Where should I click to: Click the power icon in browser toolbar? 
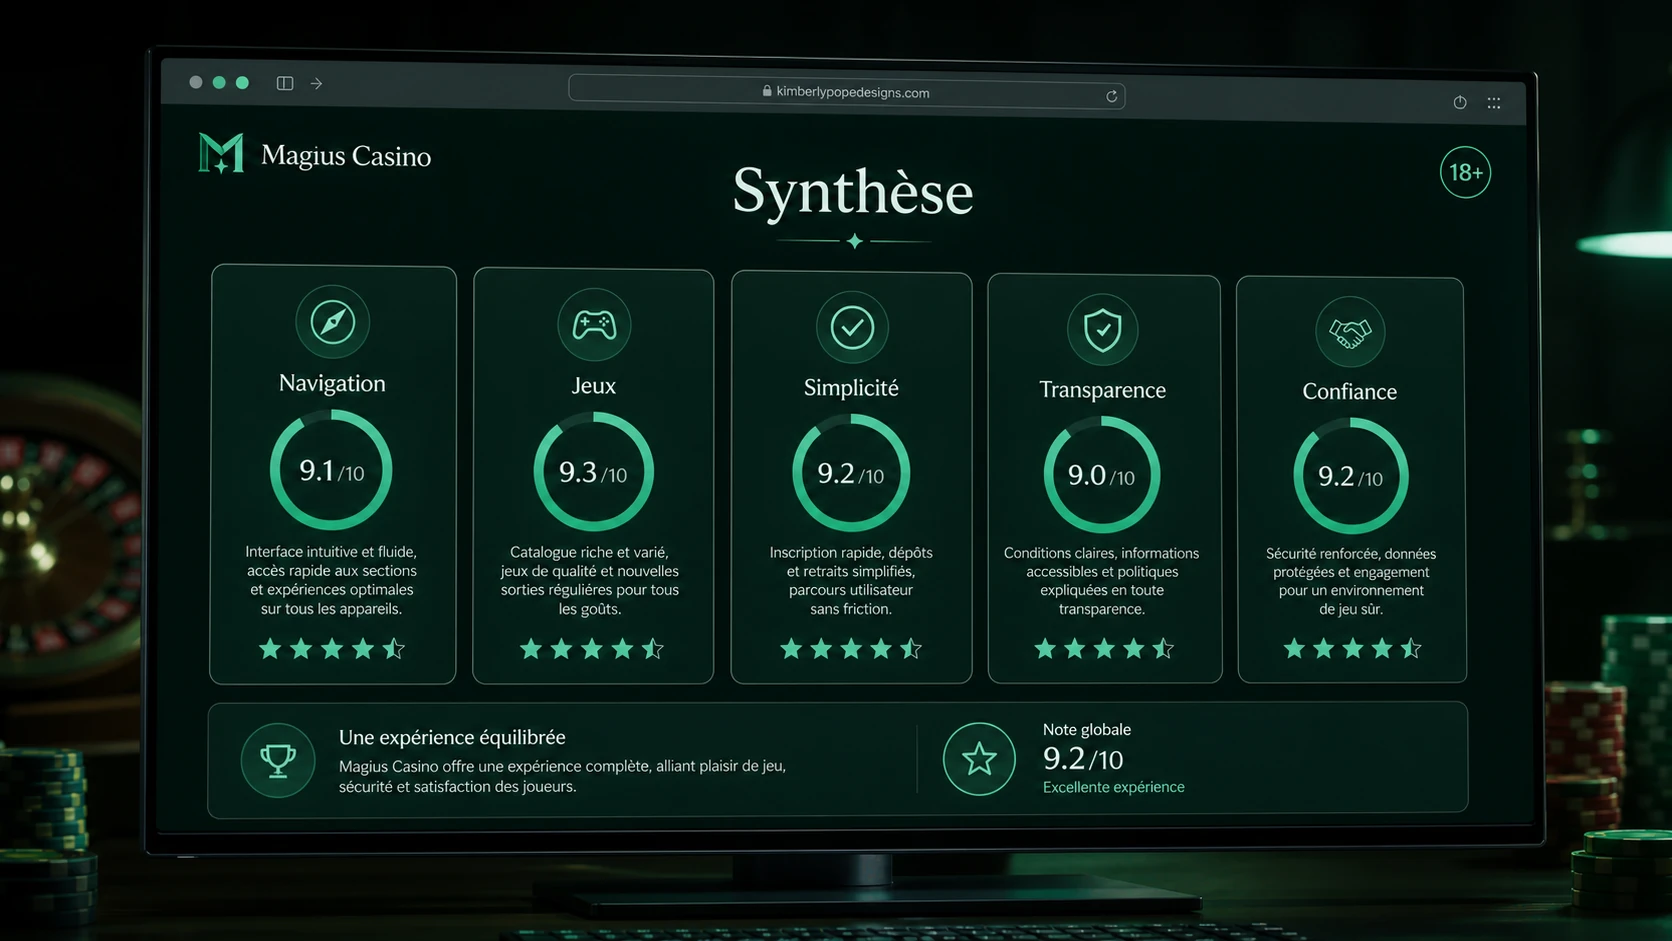1460,102
